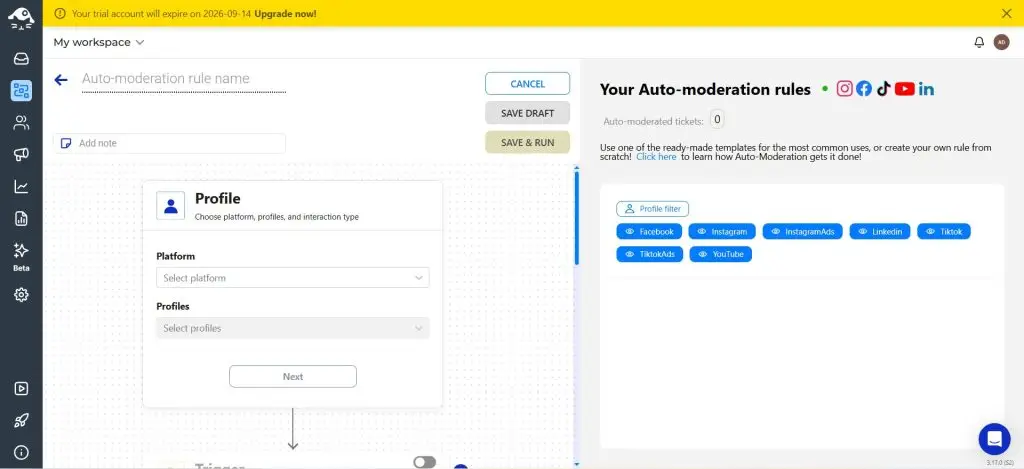1024x469 pixels.
Task: Toggle Instagram template visibility filter
Action: click(722, 232)
